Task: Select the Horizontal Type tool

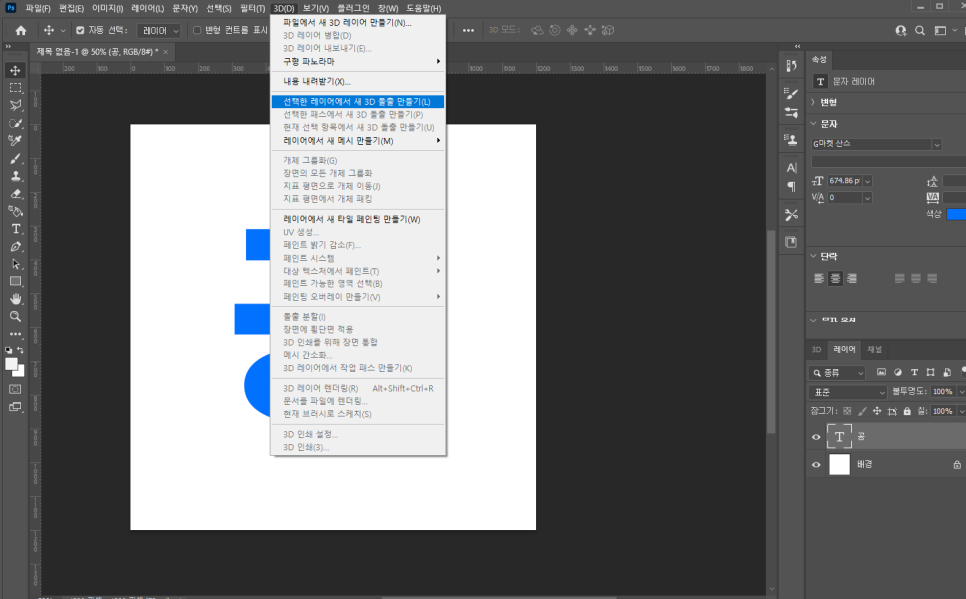Action: [15, 229]
